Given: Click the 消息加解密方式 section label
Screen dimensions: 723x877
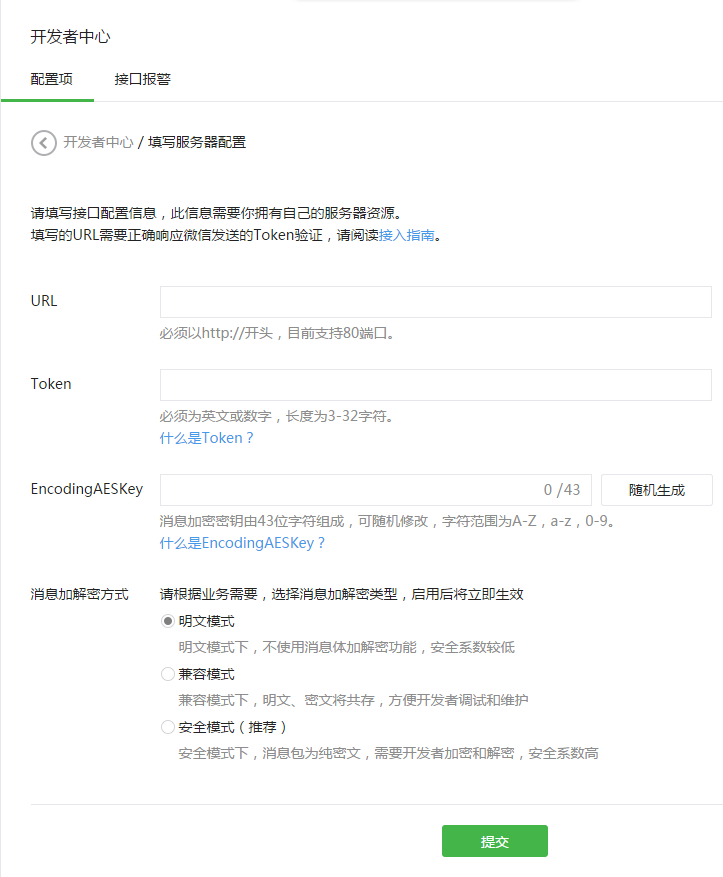Looking at the screenshot, I should [80, 594].
